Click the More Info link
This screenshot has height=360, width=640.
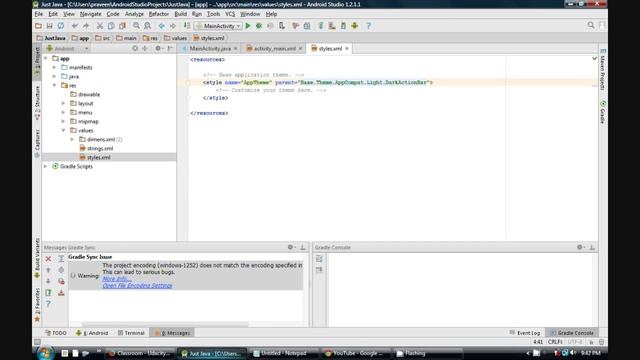coord(117,279)
